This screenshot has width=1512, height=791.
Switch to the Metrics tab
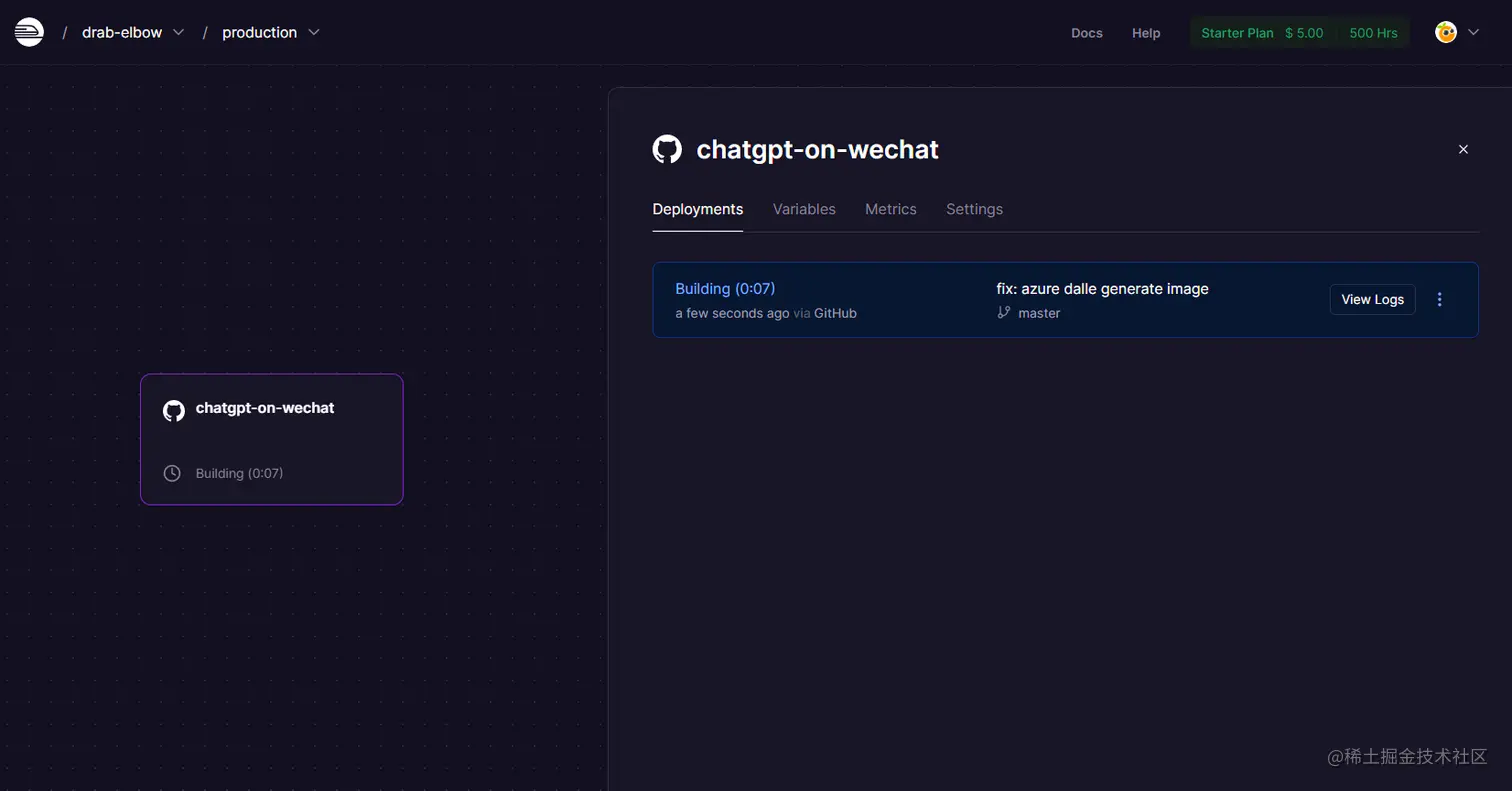click(x=891, y=209)
